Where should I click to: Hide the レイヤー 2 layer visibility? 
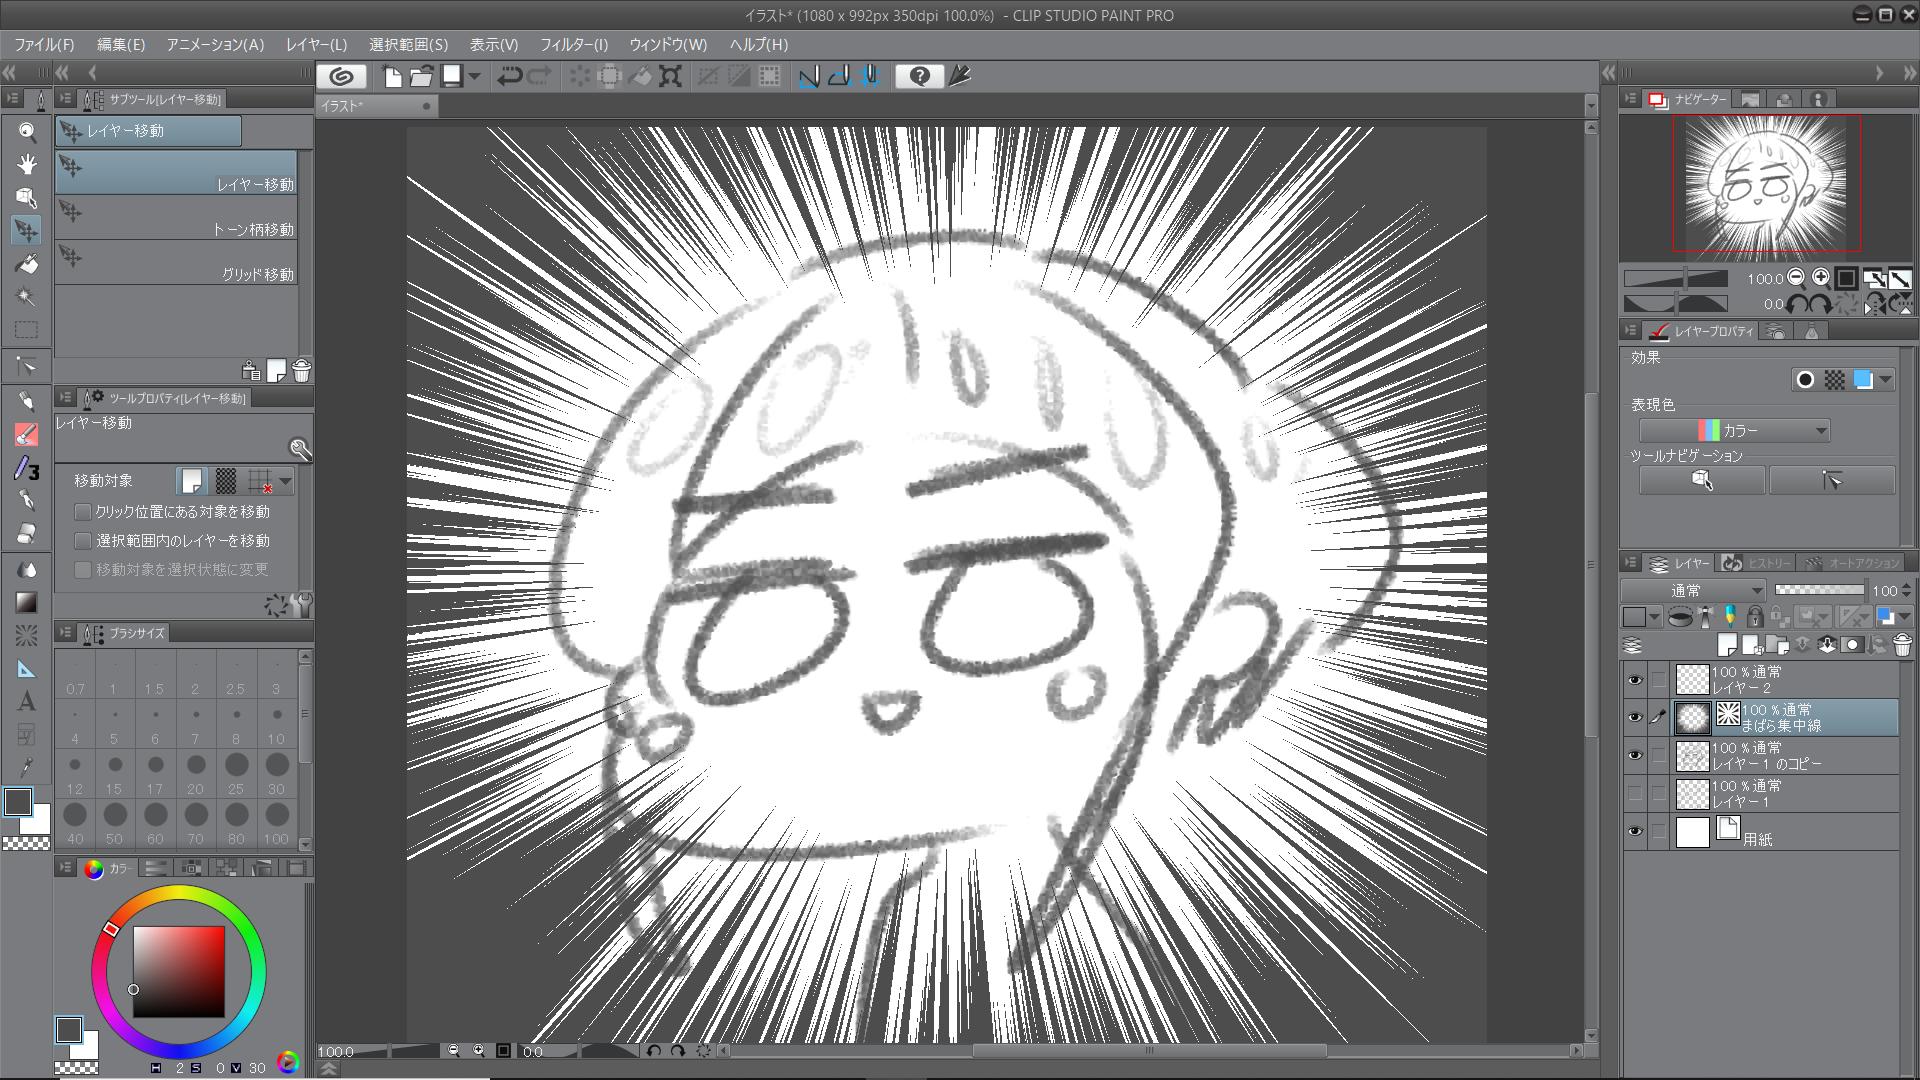coord(1635,680)
